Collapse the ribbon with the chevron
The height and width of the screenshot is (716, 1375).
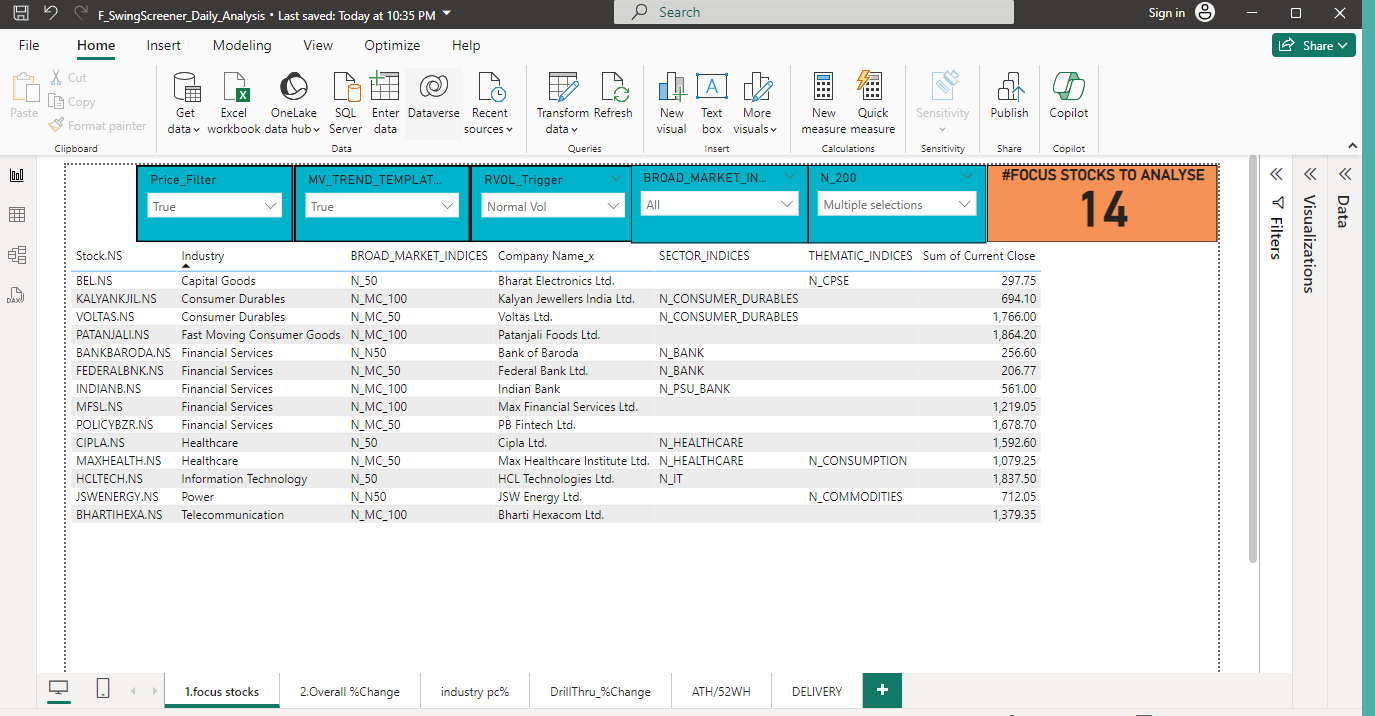pyautogui.click(x=1353, y=148)
